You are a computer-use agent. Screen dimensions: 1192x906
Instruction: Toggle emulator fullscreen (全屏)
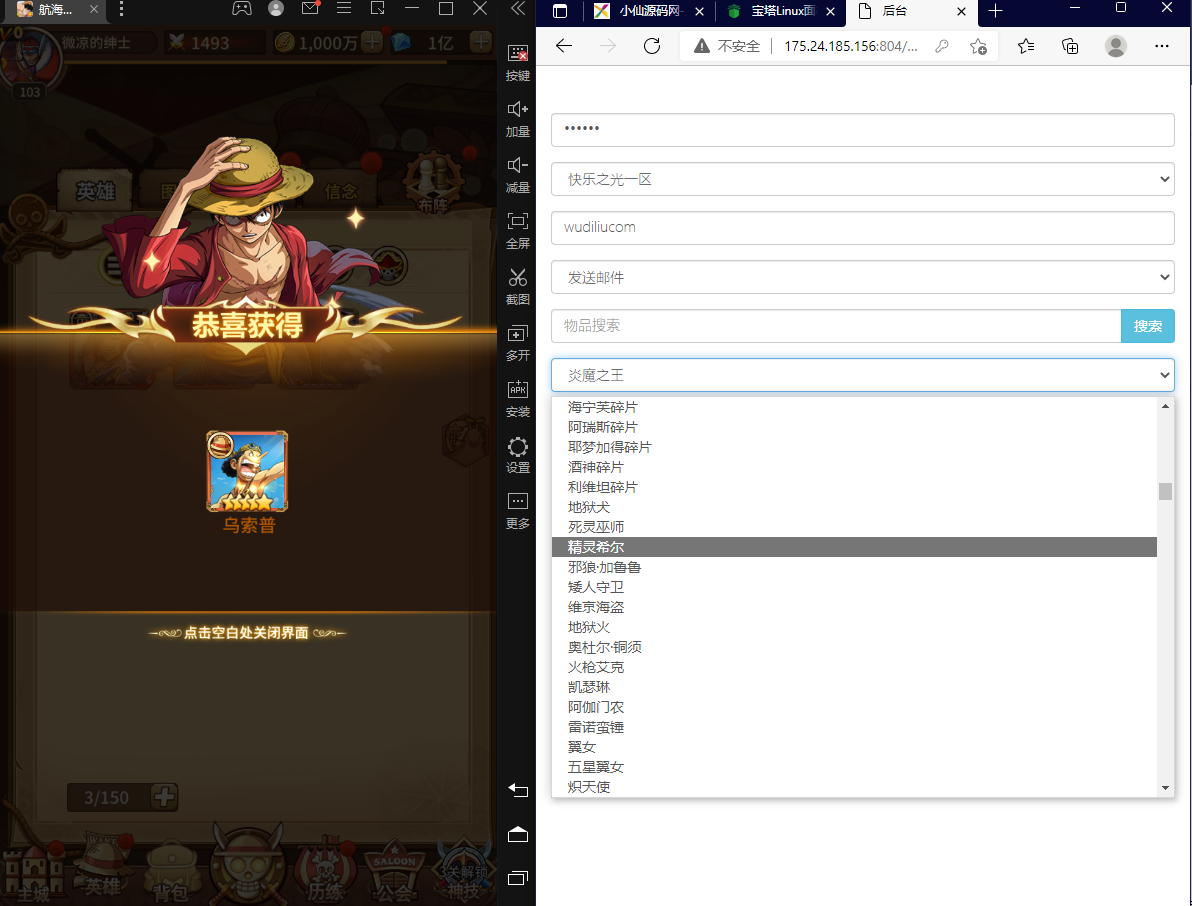pyautogui.click(x=518, y=231)
